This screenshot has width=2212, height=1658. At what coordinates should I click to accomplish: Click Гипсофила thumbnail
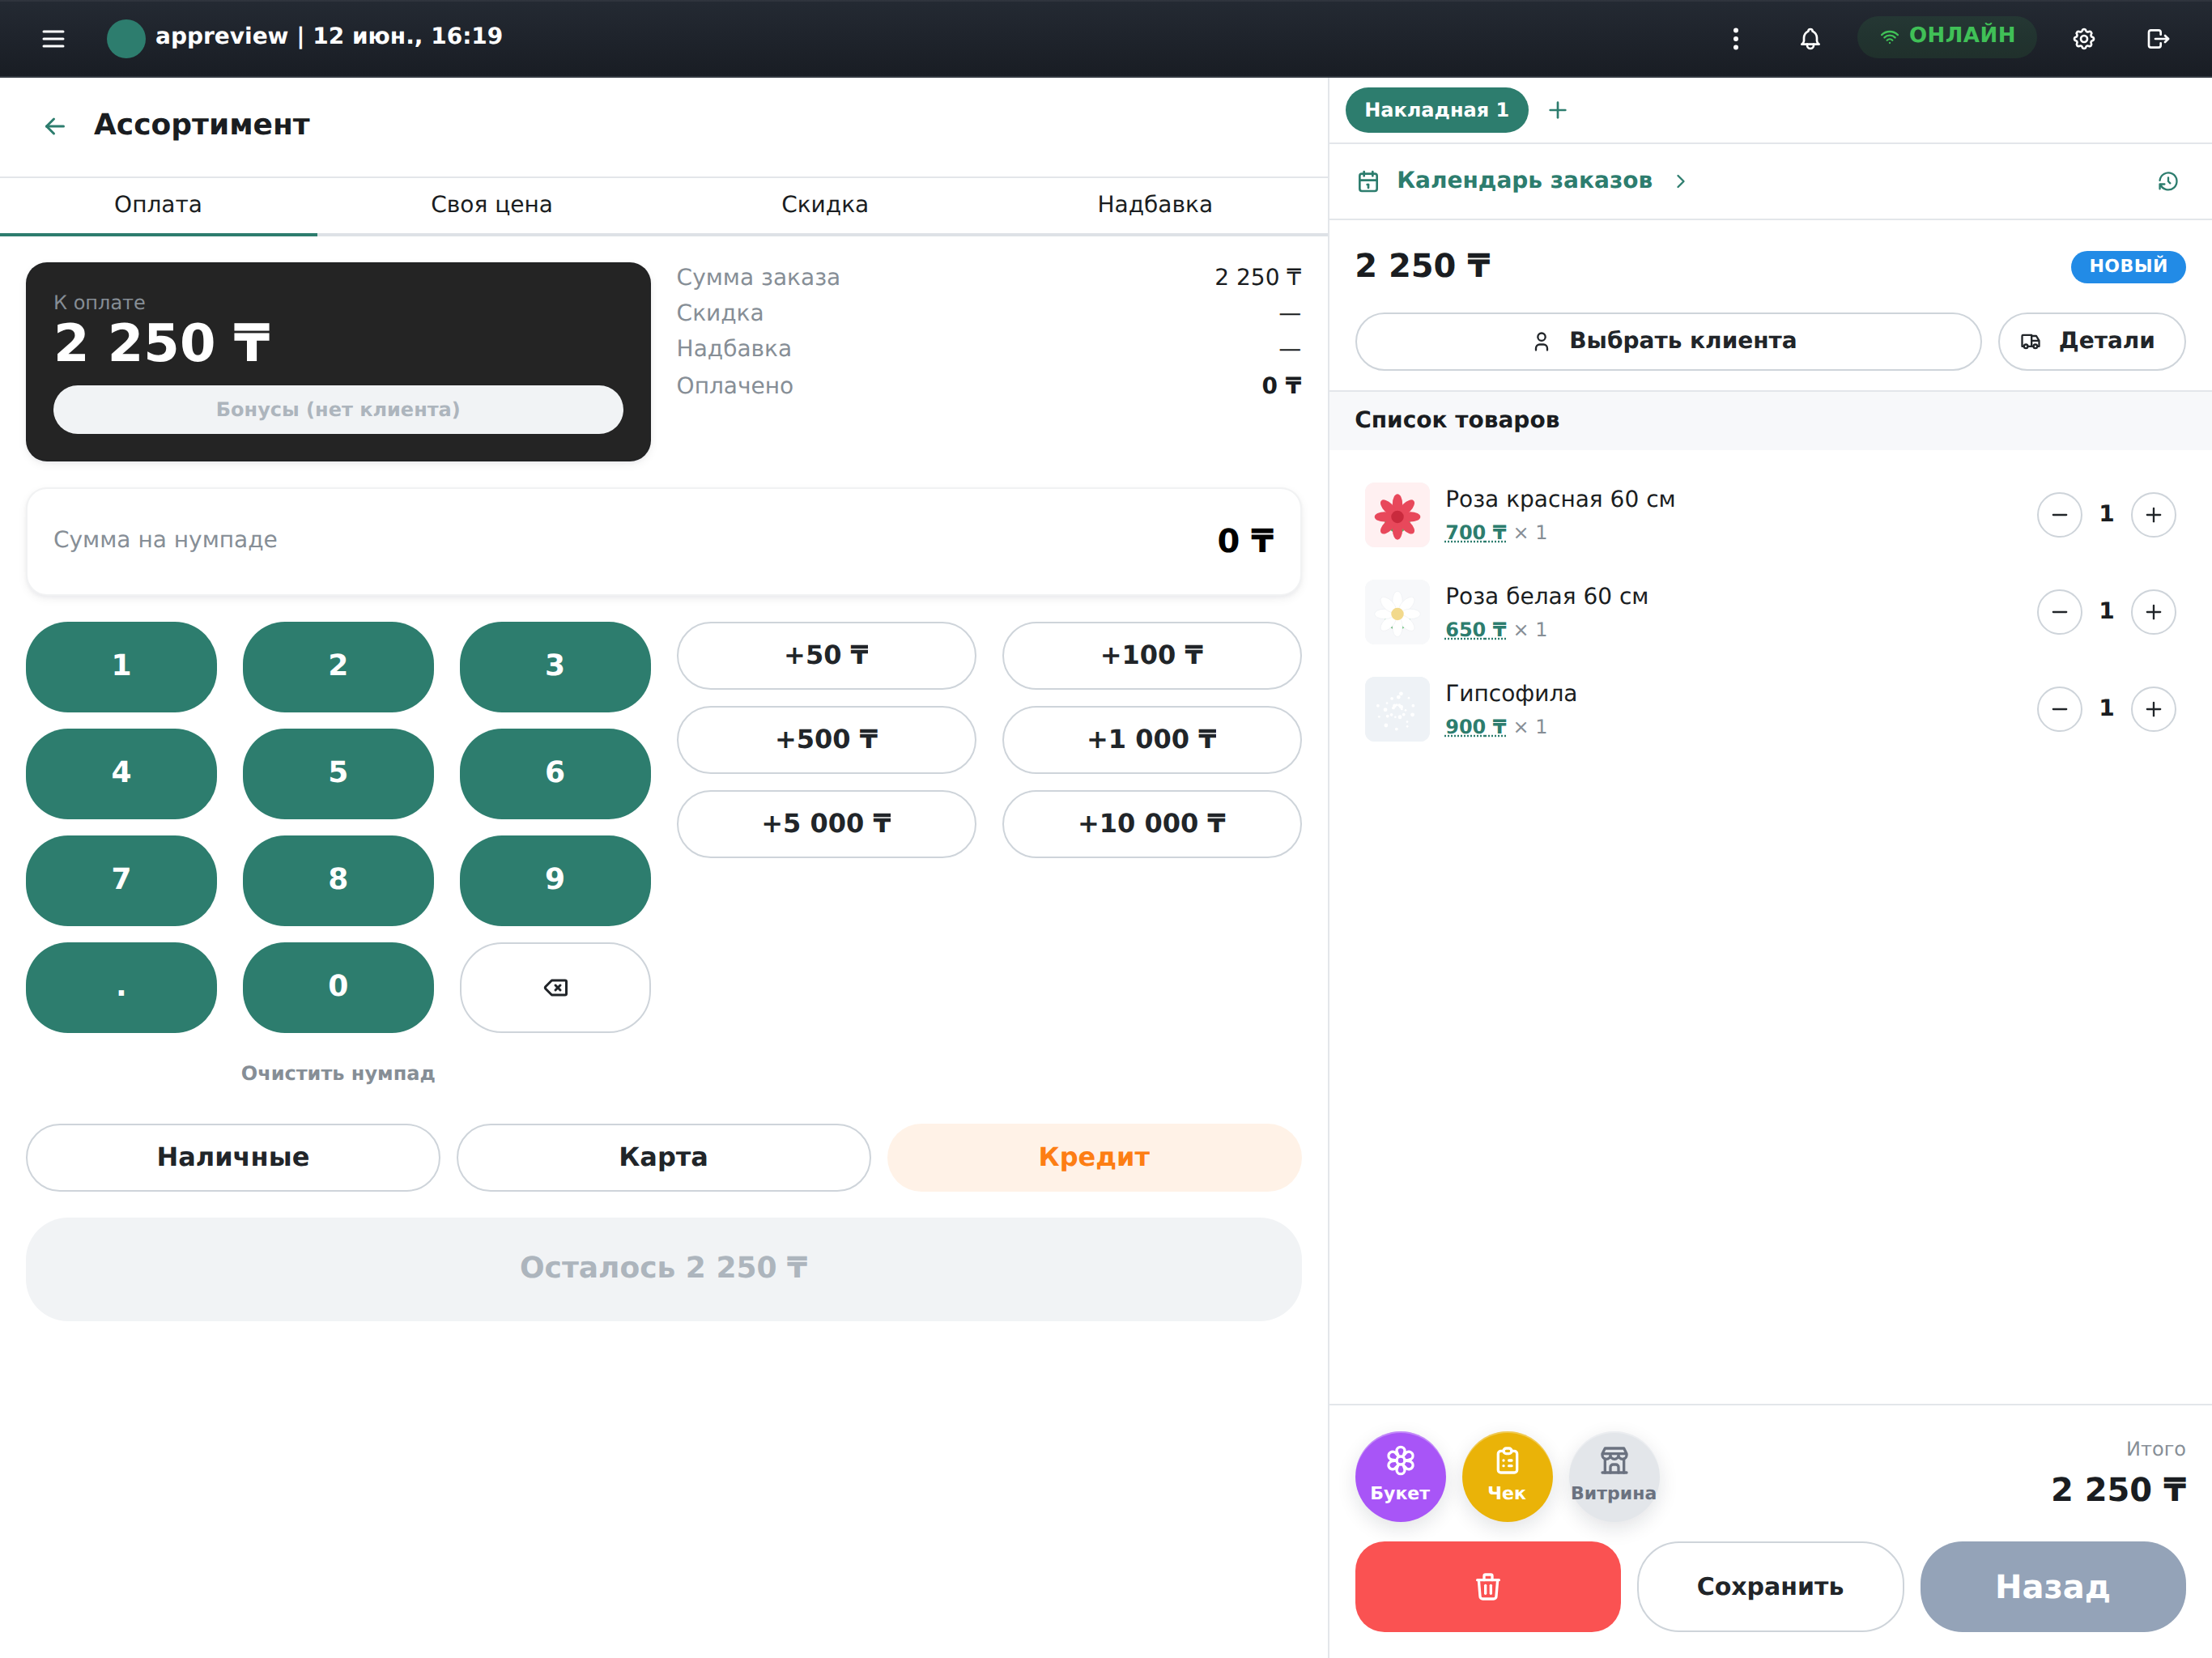1397,710
